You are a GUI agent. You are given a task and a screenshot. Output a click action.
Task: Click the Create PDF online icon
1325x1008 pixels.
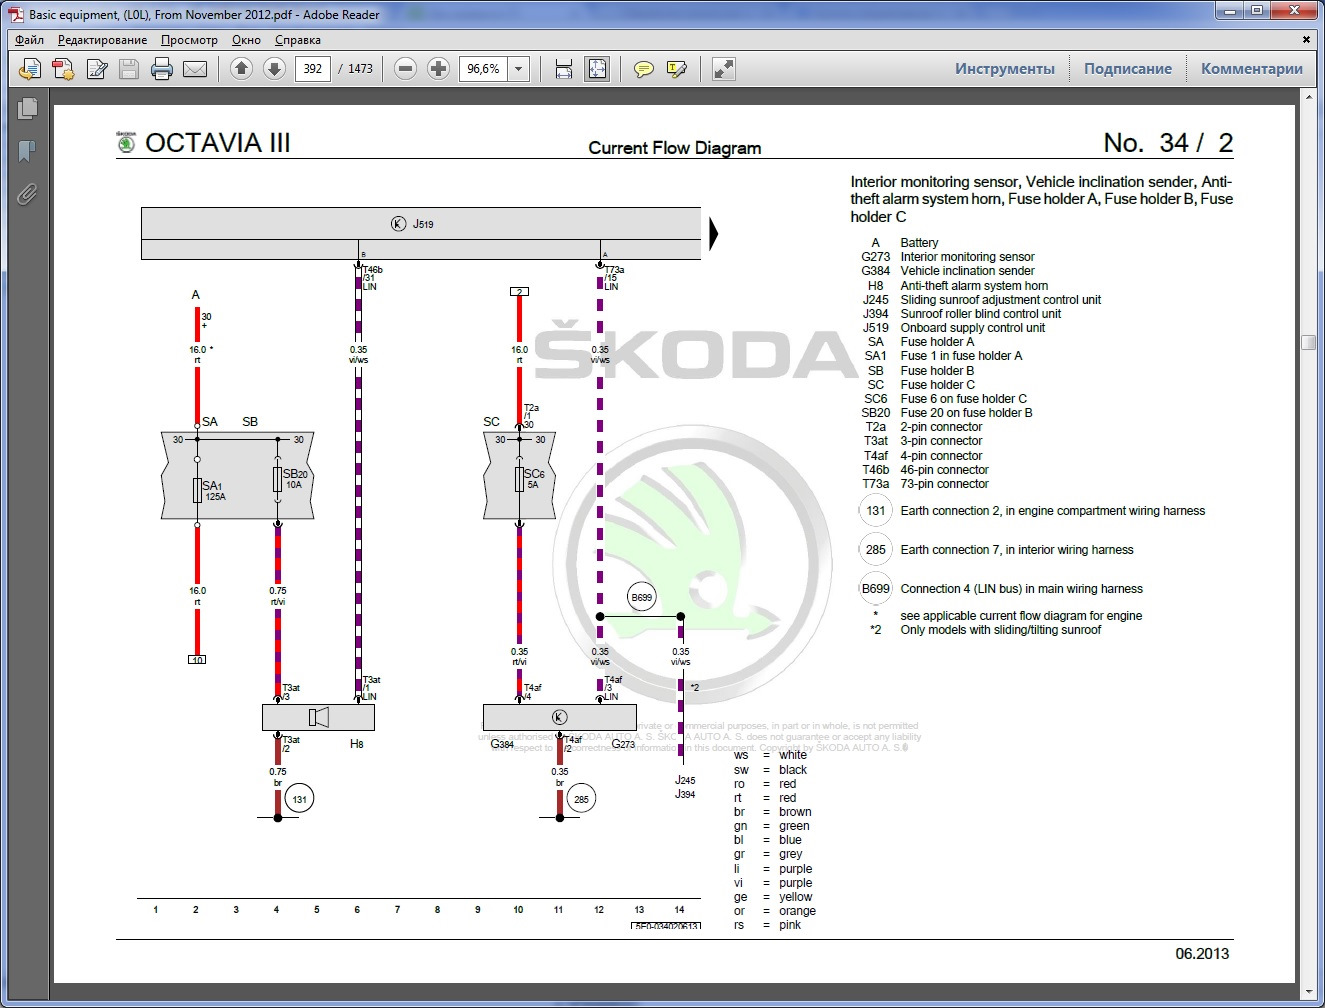(x=31, y=69)
